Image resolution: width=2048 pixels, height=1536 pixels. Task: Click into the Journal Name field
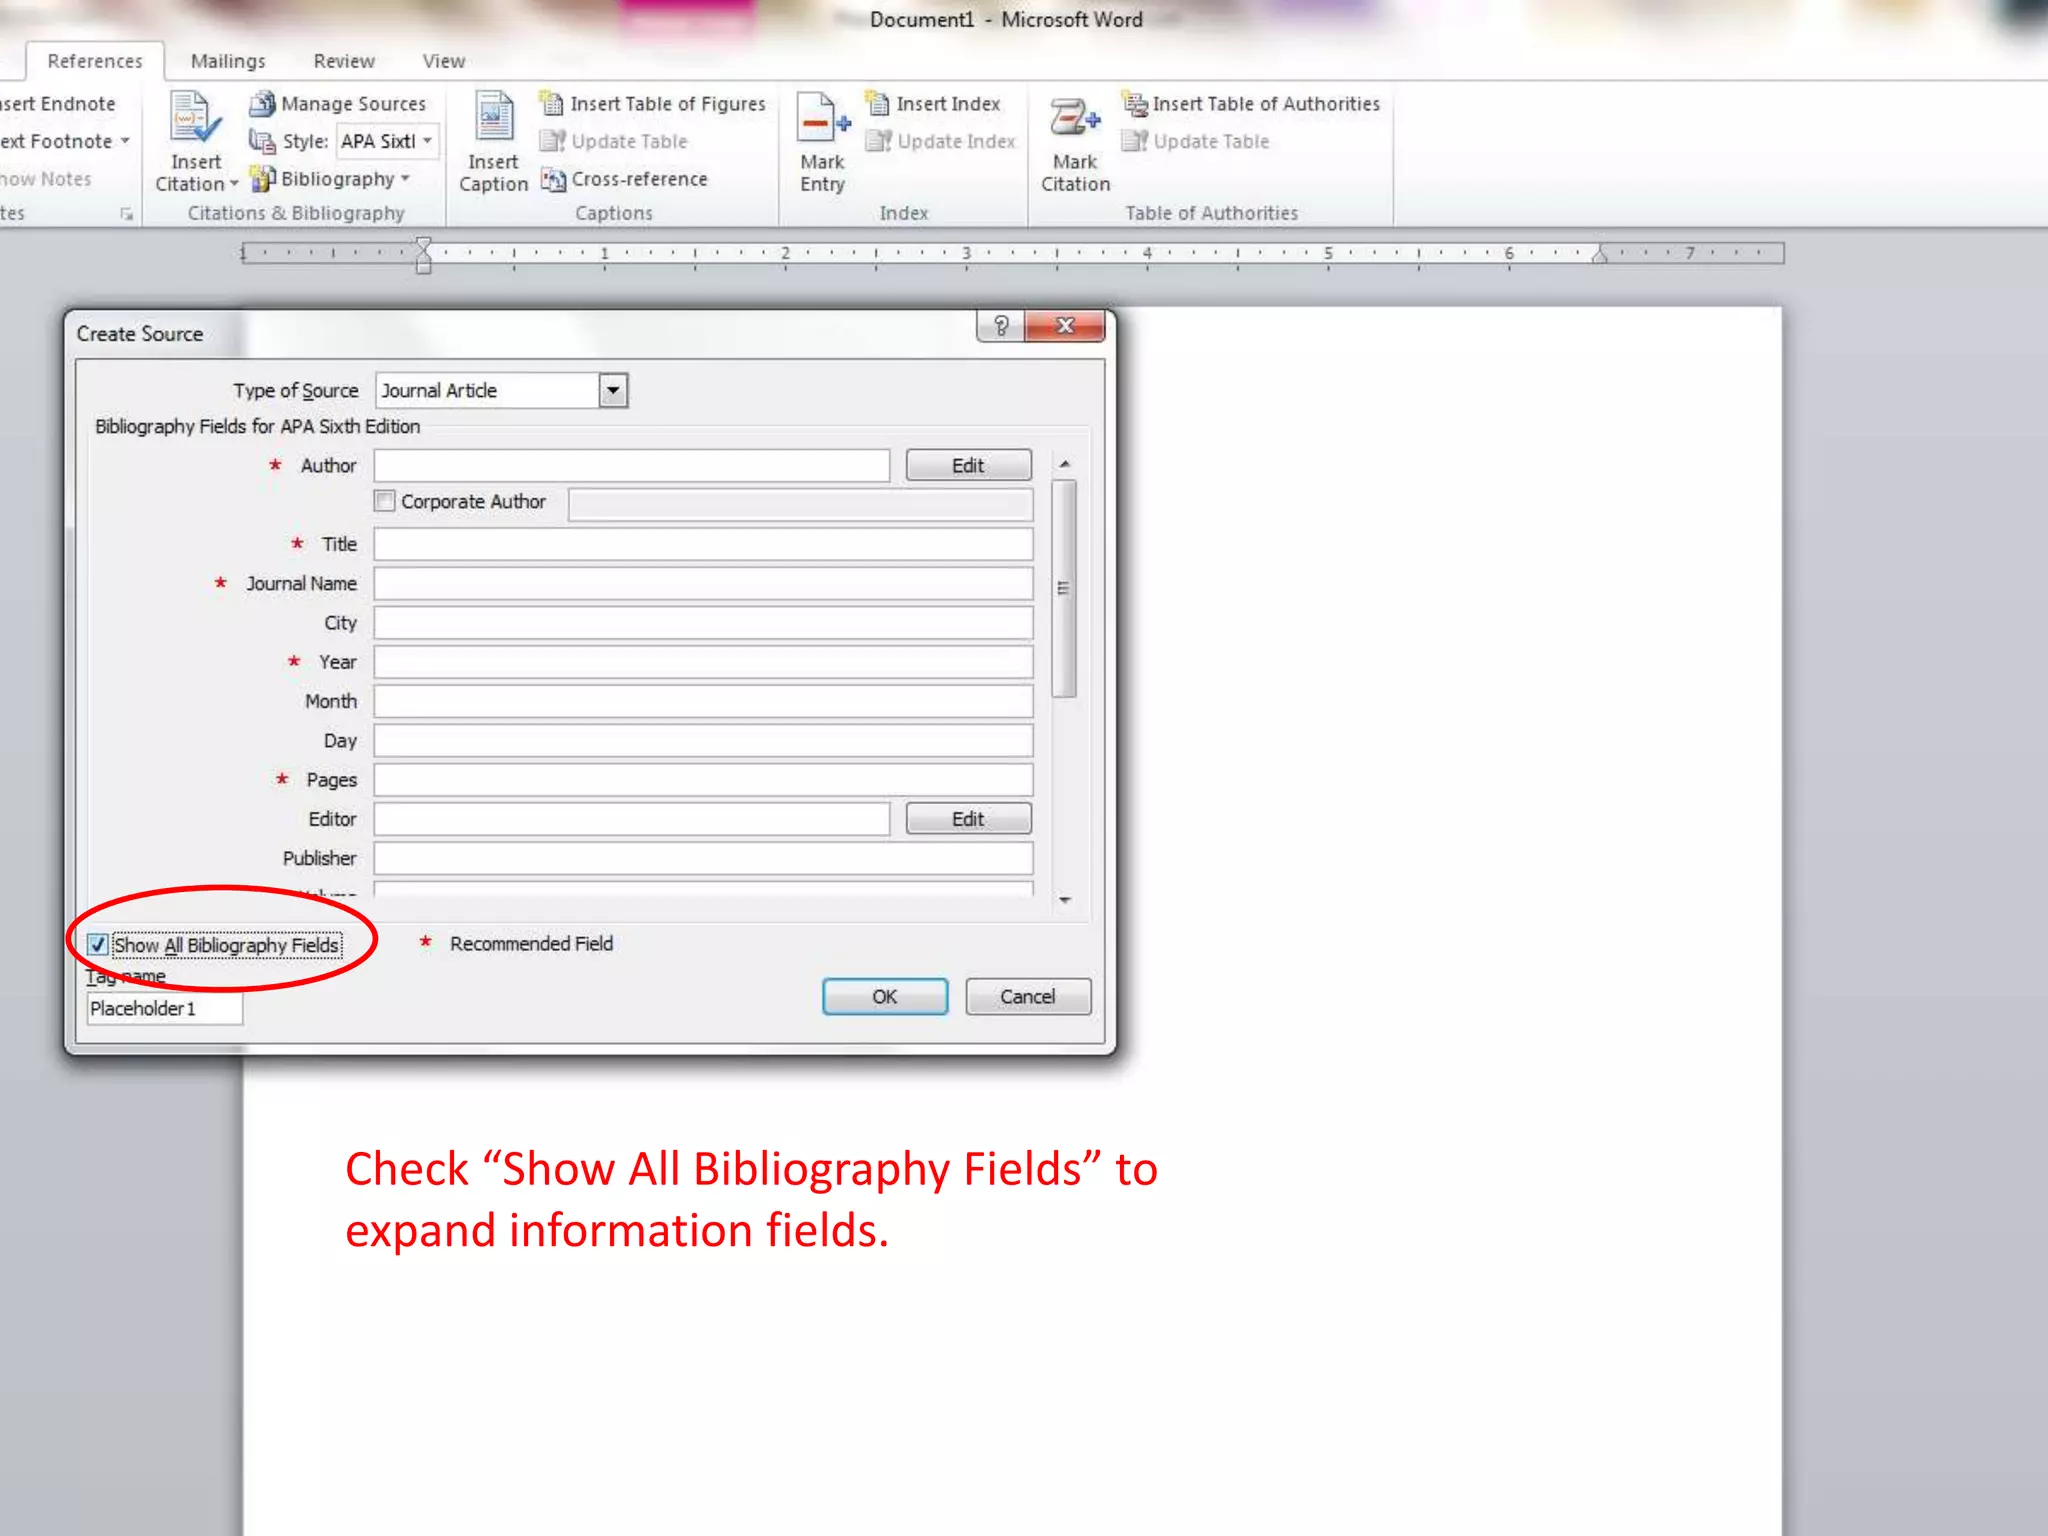tap(704, 583)
